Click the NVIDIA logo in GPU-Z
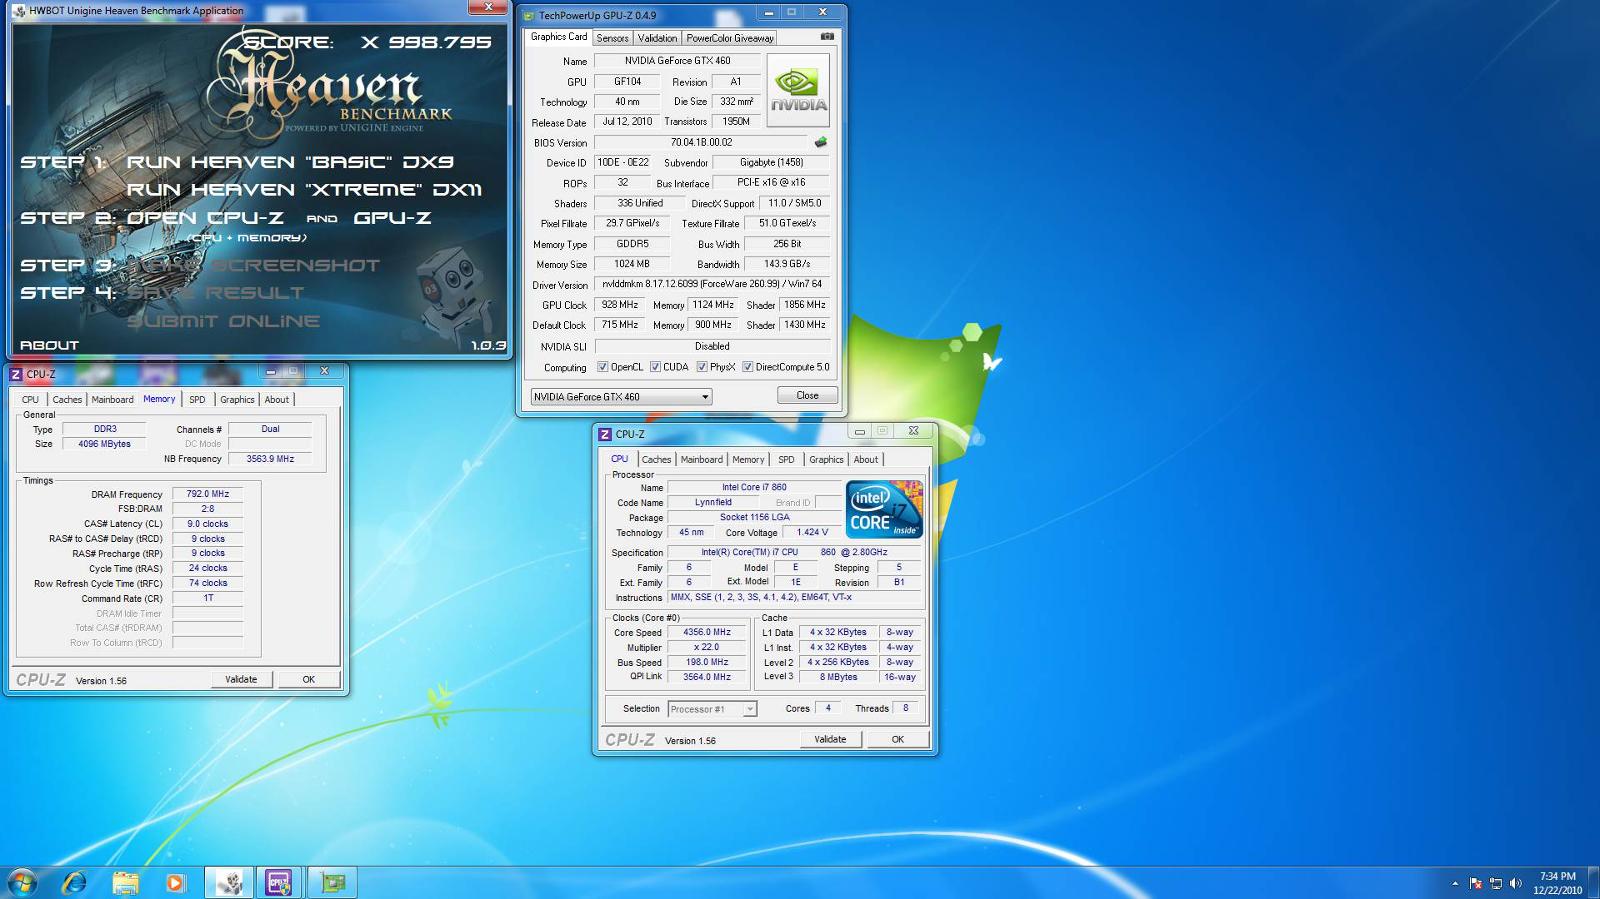 point(798,90)
